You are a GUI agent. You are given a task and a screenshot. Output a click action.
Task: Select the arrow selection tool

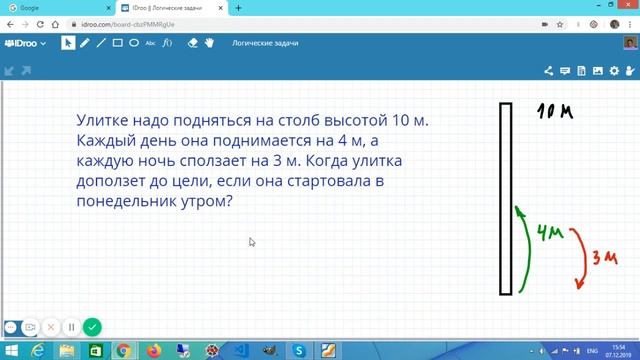click(68, 43)
